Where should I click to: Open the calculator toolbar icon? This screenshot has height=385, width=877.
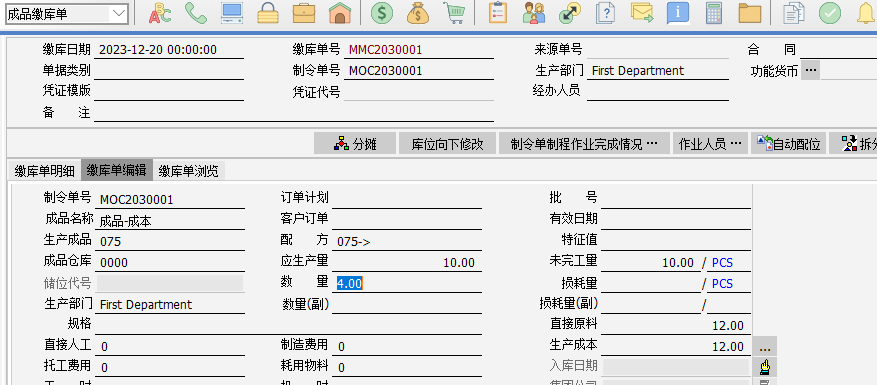pyautogui.click(x=714, y=13)
